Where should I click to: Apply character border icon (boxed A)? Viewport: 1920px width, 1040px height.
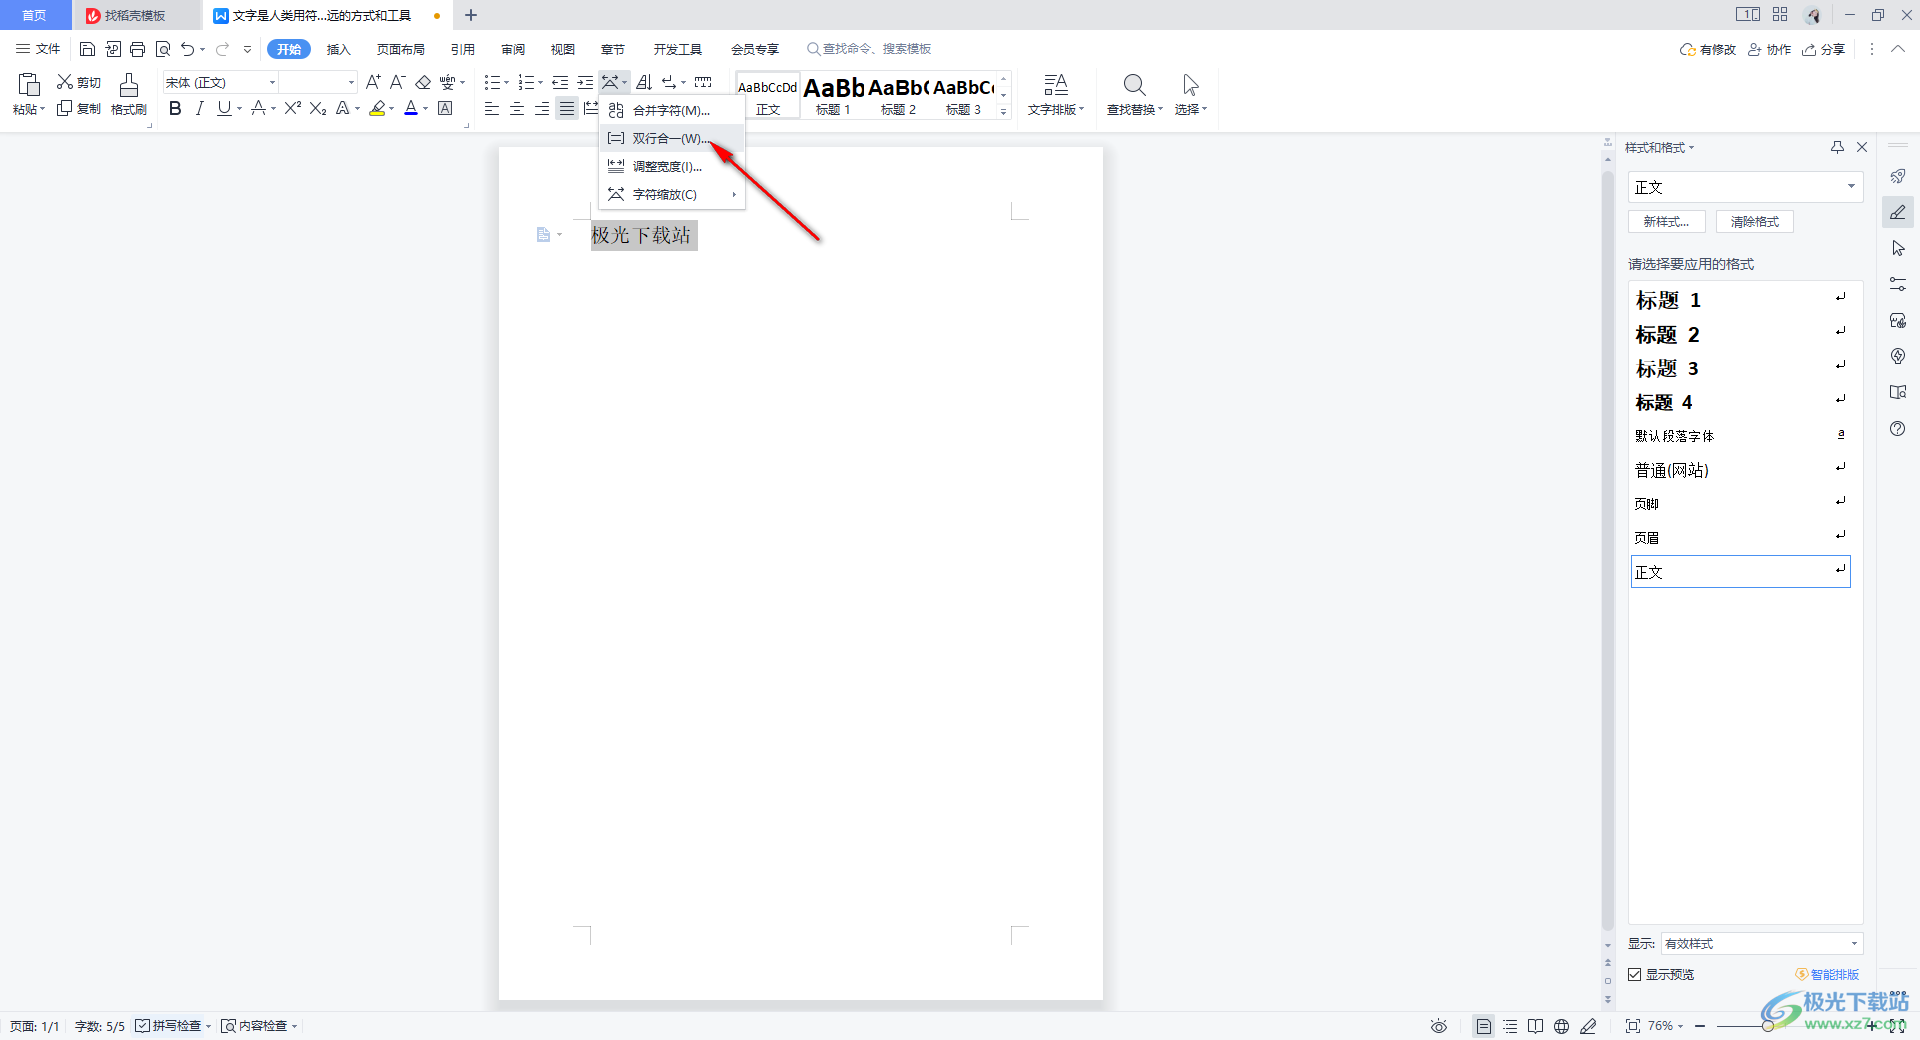[x=445, y=108]
